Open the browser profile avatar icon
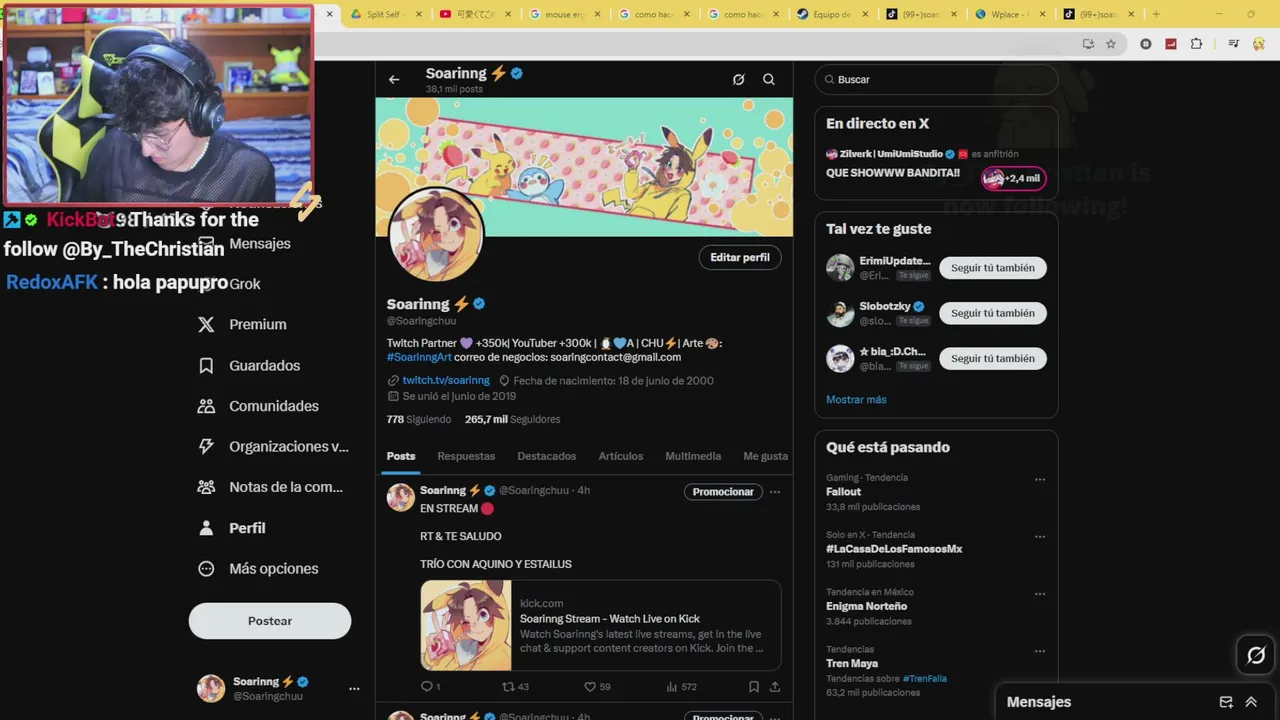 (x=1259, y=44)
